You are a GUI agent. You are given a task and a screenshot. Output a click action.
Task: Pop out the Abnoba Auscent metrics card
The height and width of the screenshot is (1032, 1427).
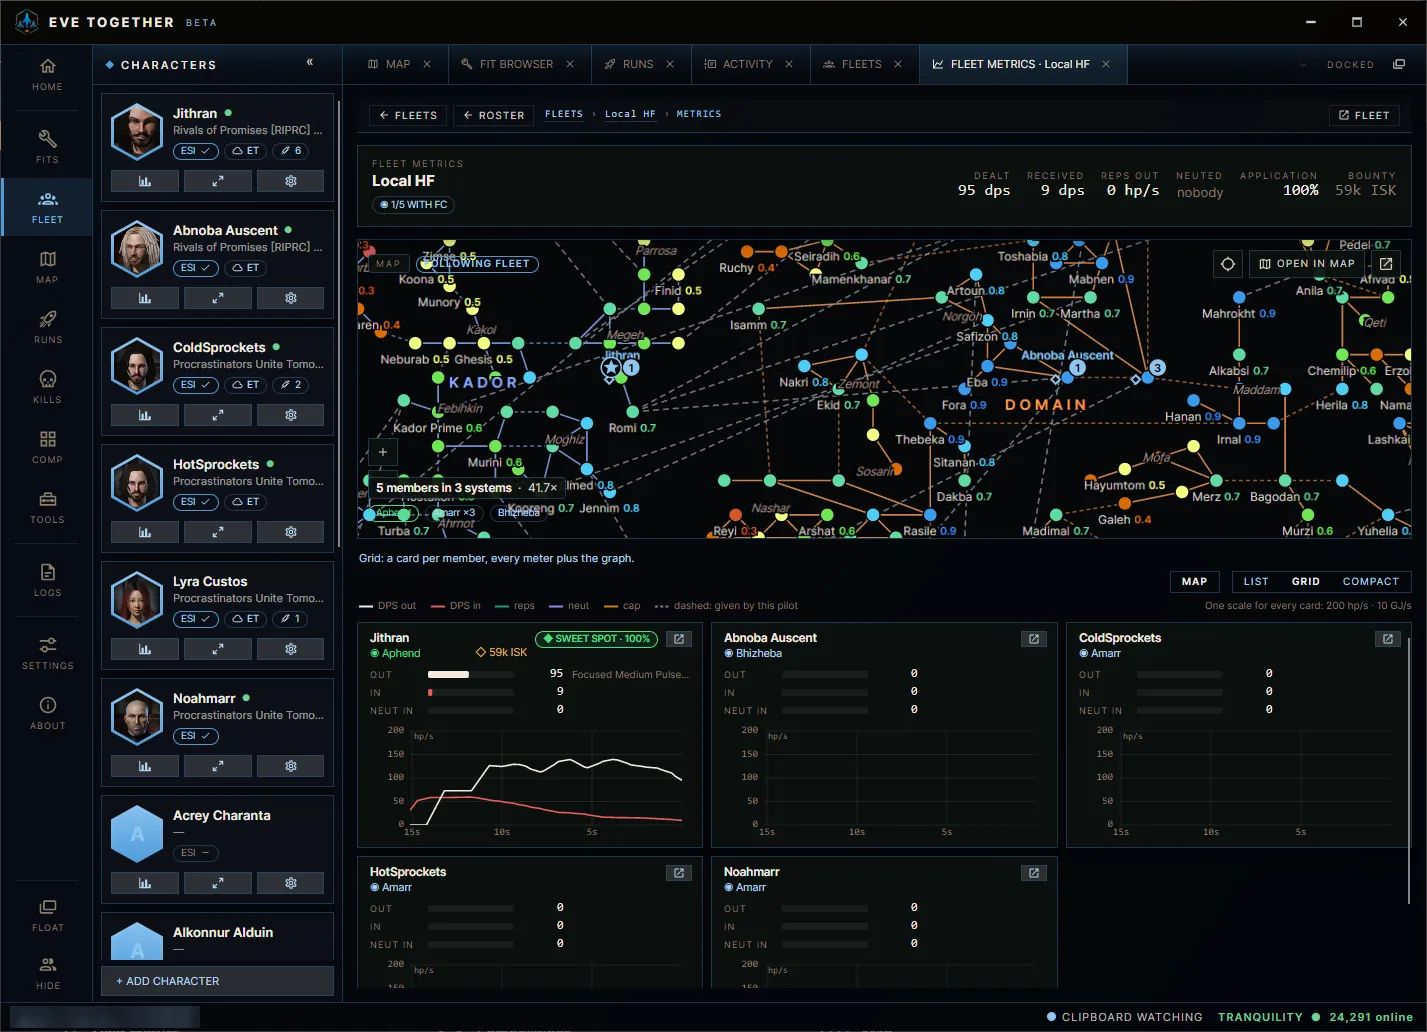(1034, 639)
